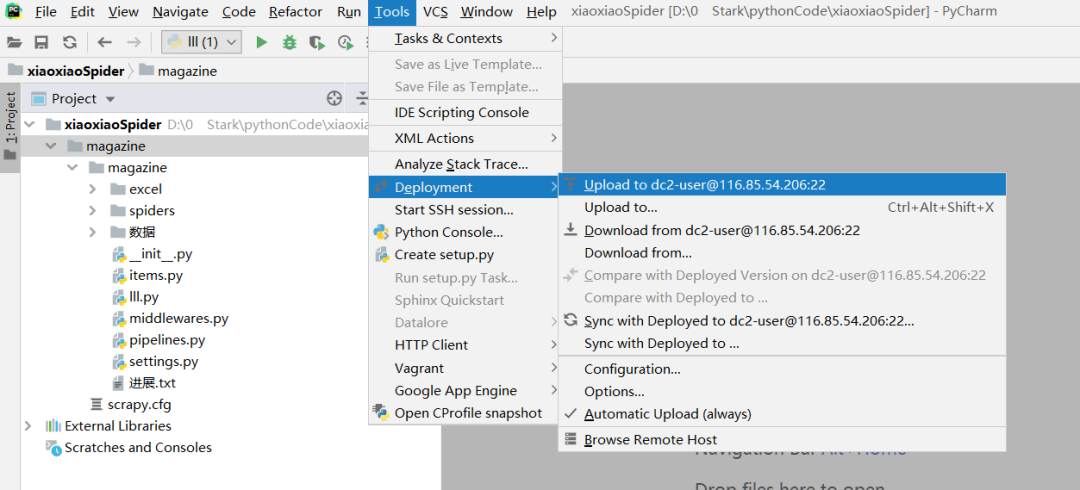Screen dimensions: 1080x490
Task: Select the settings.py file in tree
Action: pyautogui.click(x=163, y=362)
